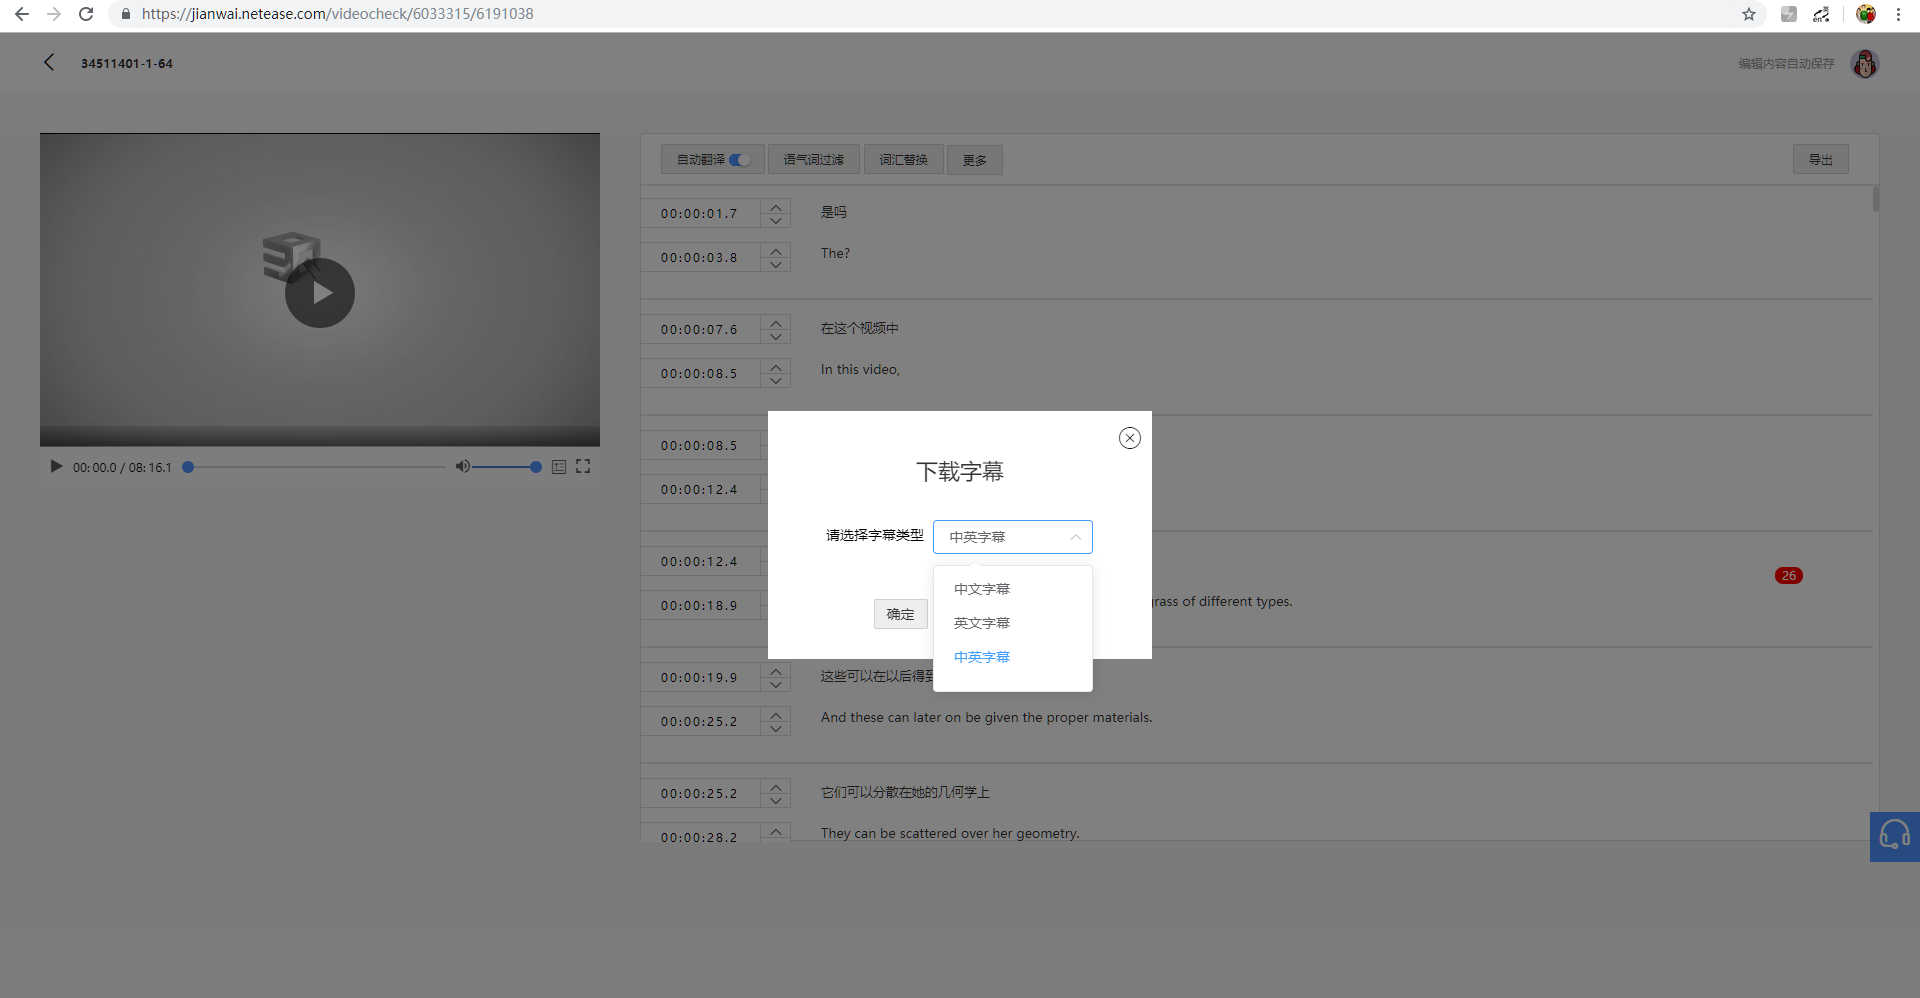Screen dimensions: 1920x998
Task: Open 语气词过滤 filter button
Action: [813, 160]
